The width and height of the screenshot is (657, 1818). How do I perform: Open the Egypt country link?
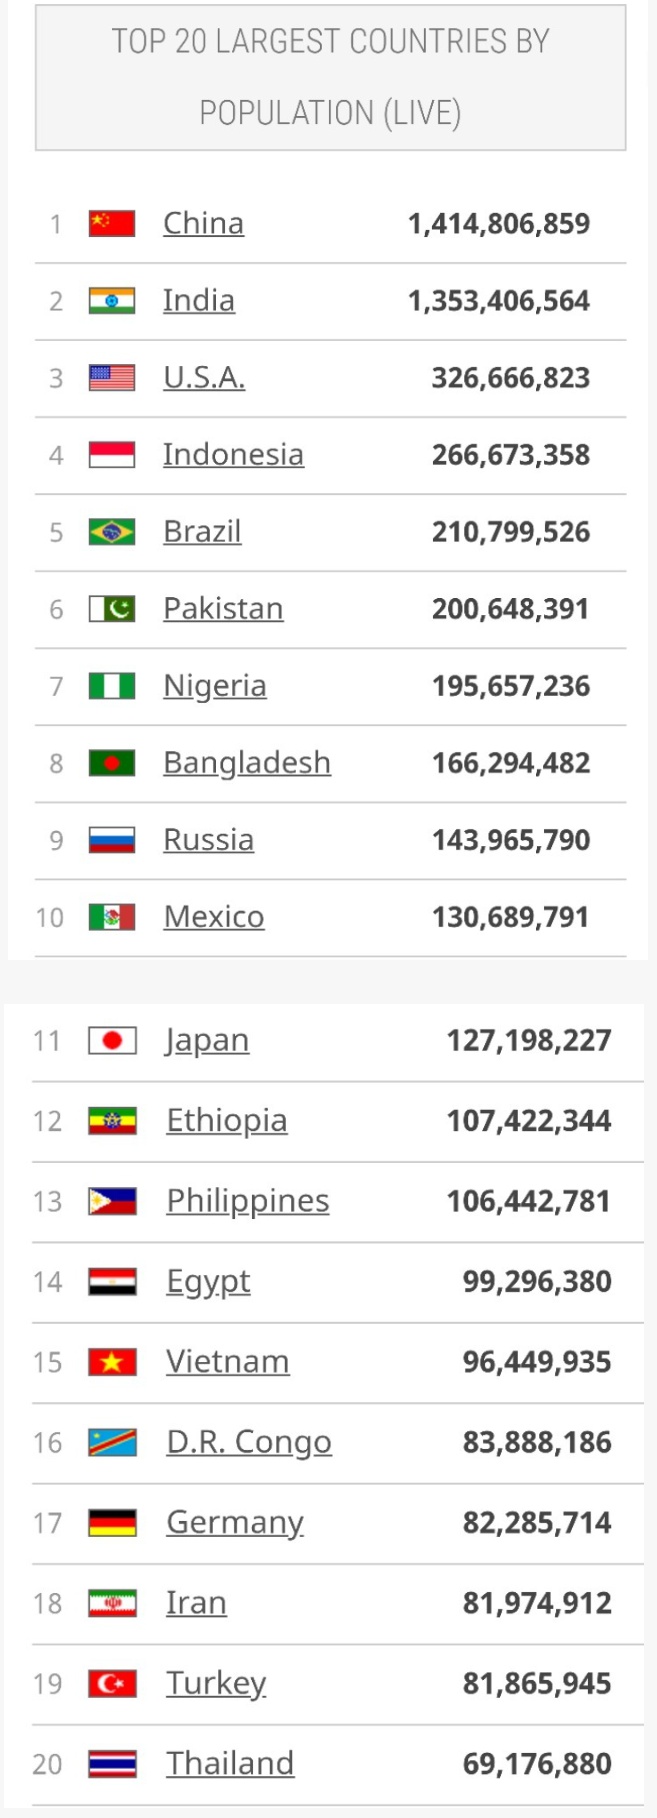pyautogui.click(x=208, y=1282)
